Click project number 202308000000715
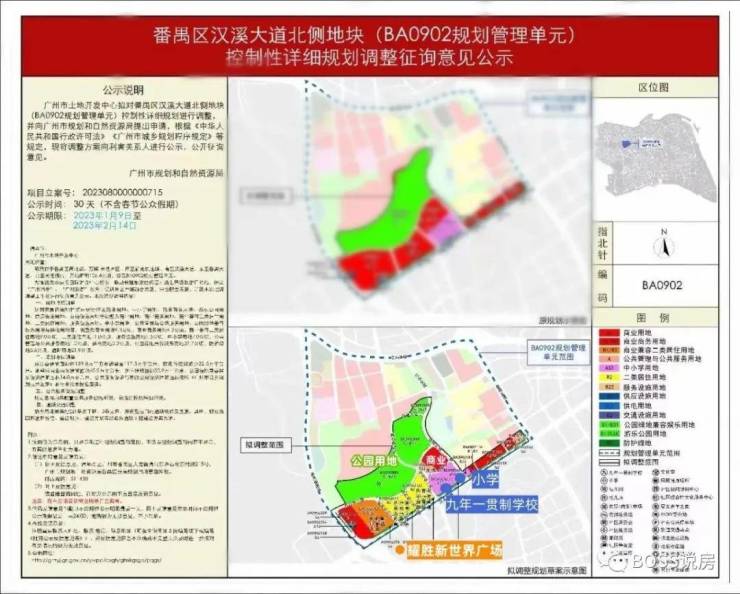This screenshot has width=740, height=594. point(123,192)
